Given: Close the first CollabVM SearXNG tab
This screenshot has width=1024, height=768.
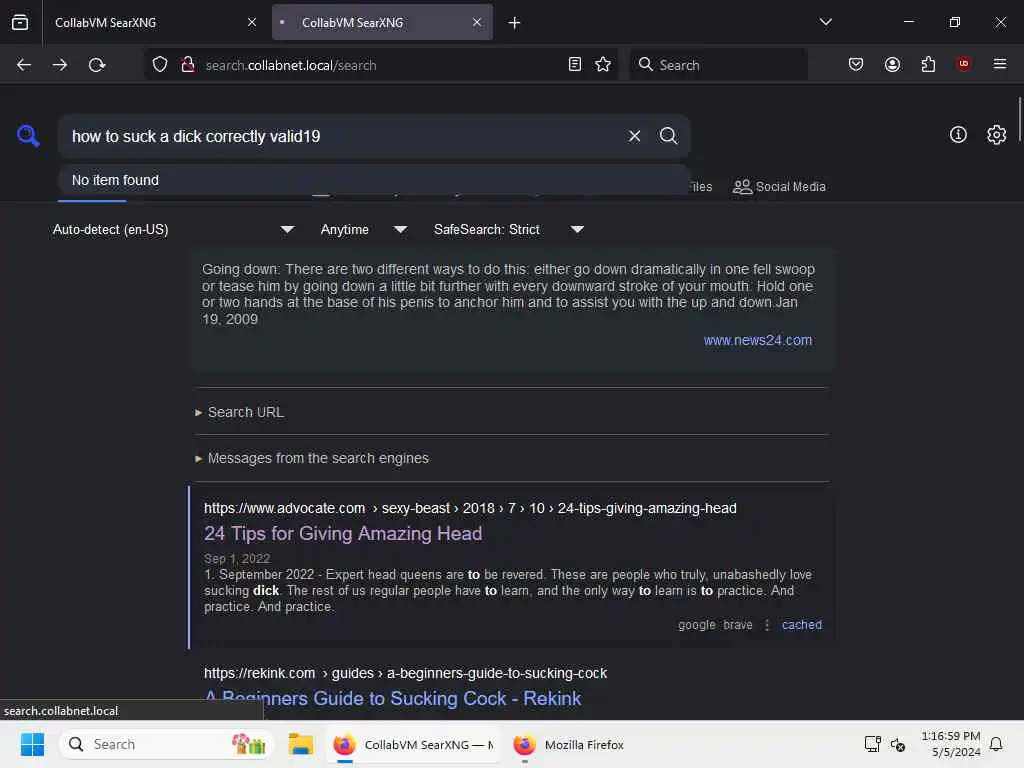Looking at the screenshot, I should 251,22.
